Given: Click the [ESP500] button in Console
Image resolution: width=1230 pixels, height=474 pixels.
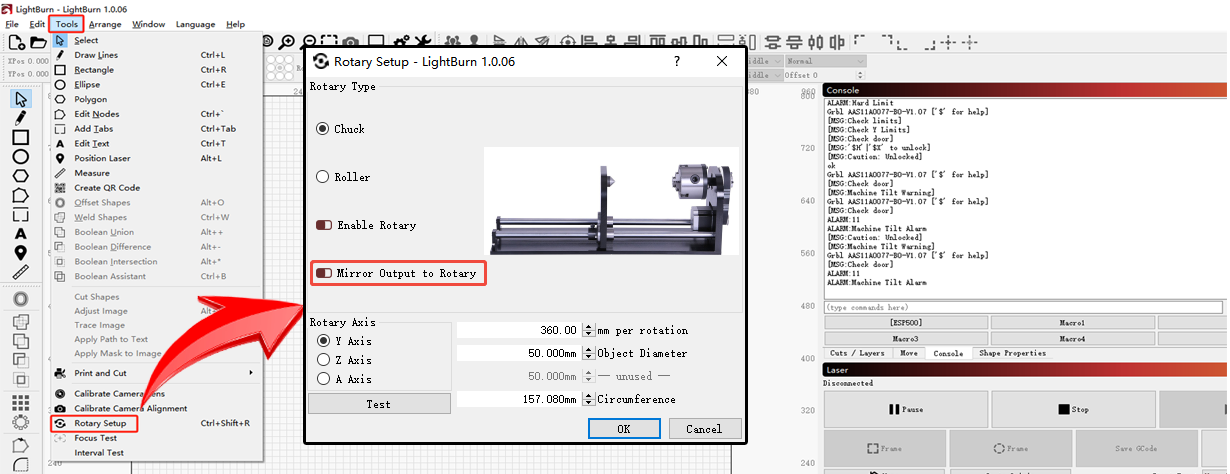Looking at the screenshot, I should [905, 323].
